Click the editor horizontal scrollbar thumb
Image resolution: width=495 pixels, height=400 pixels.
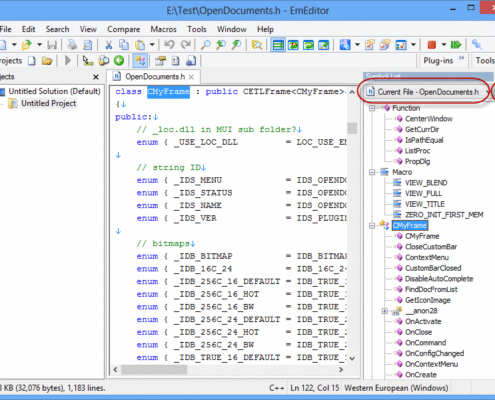tap(154, 370)
